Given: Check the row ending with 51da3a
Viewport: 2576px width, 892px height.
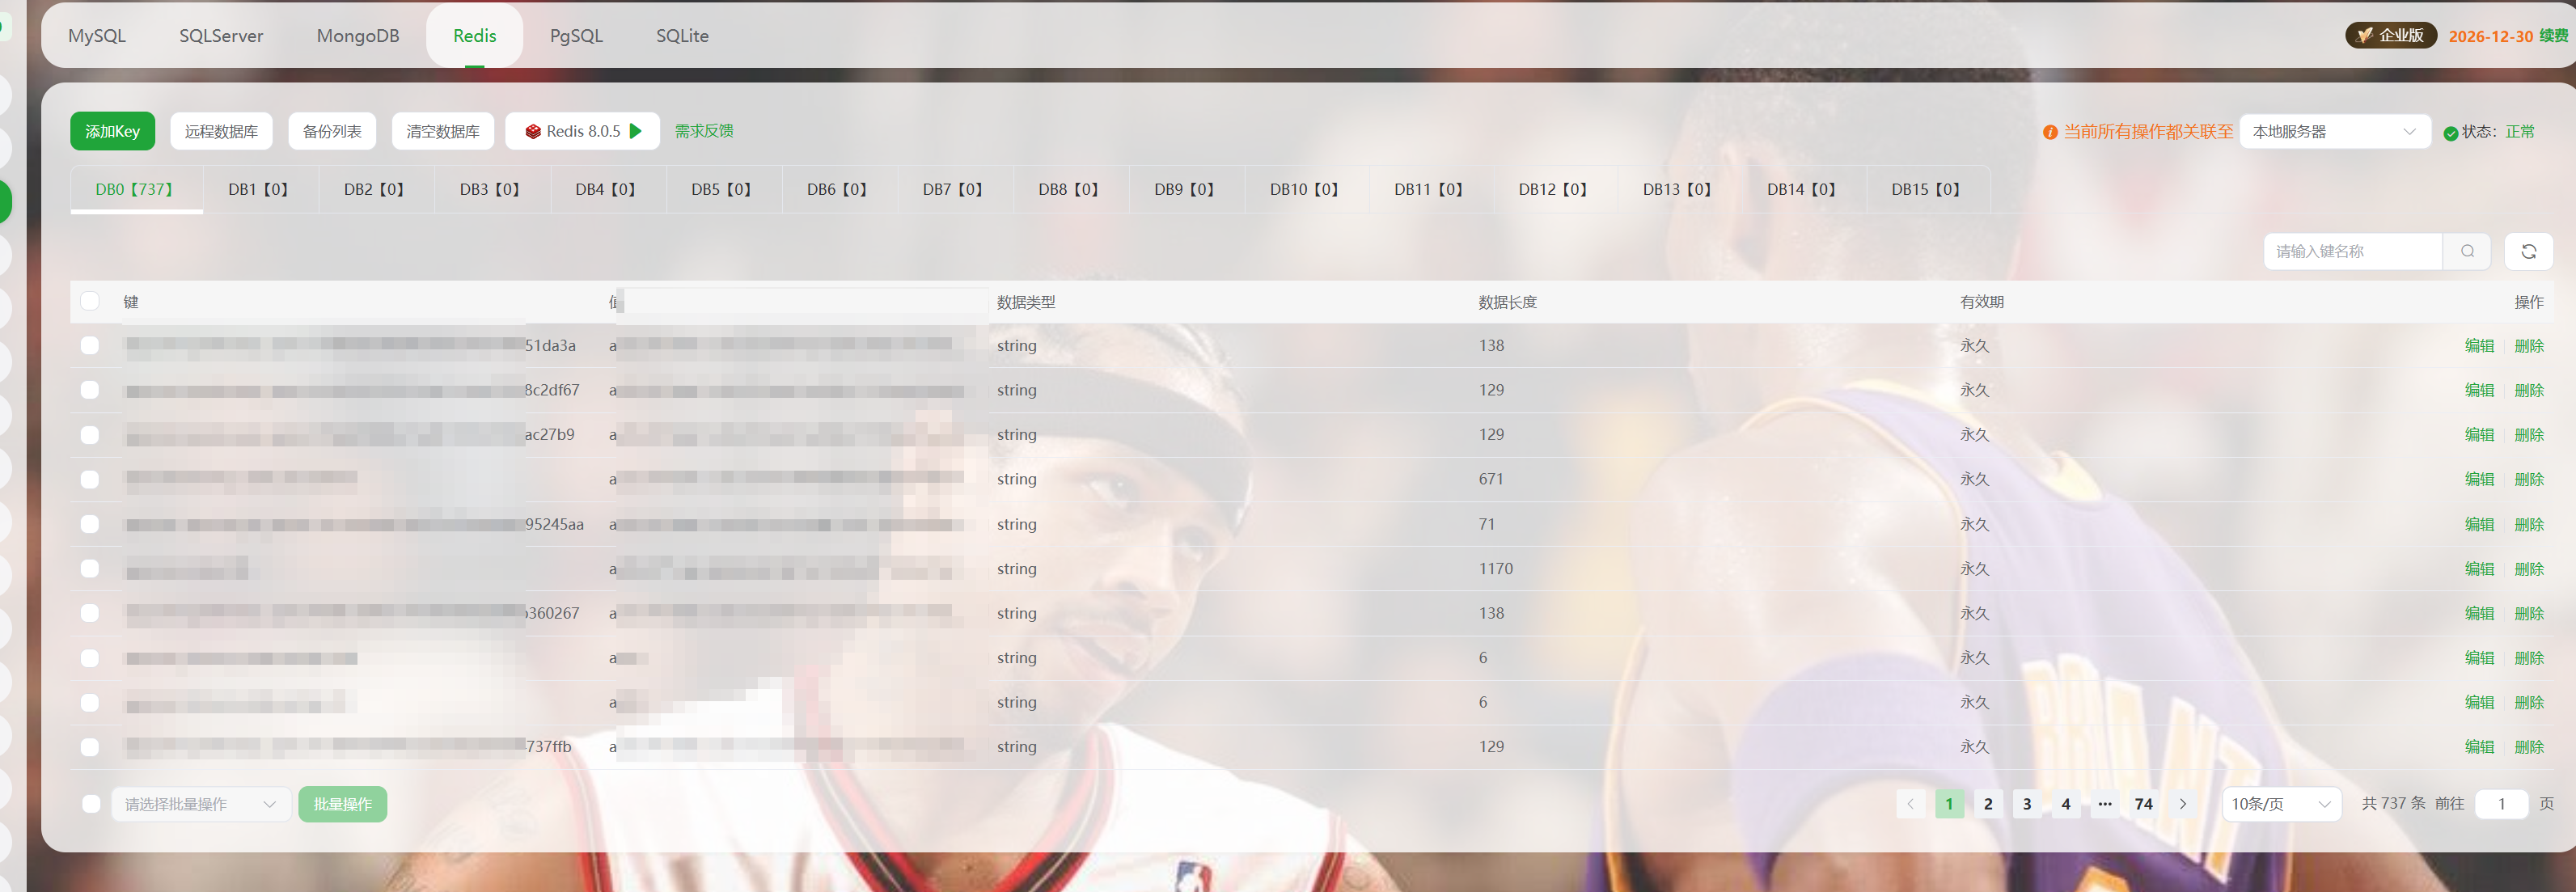Looking at the screenshot, I should [x=90, y=345].
